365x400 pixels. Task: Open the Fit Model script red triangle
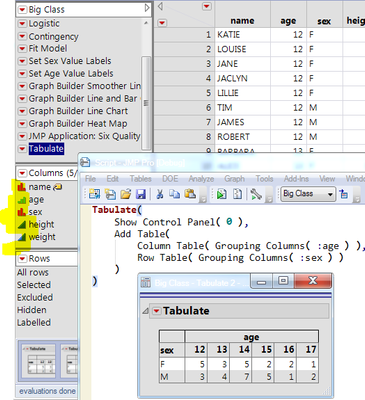(22, 49)
